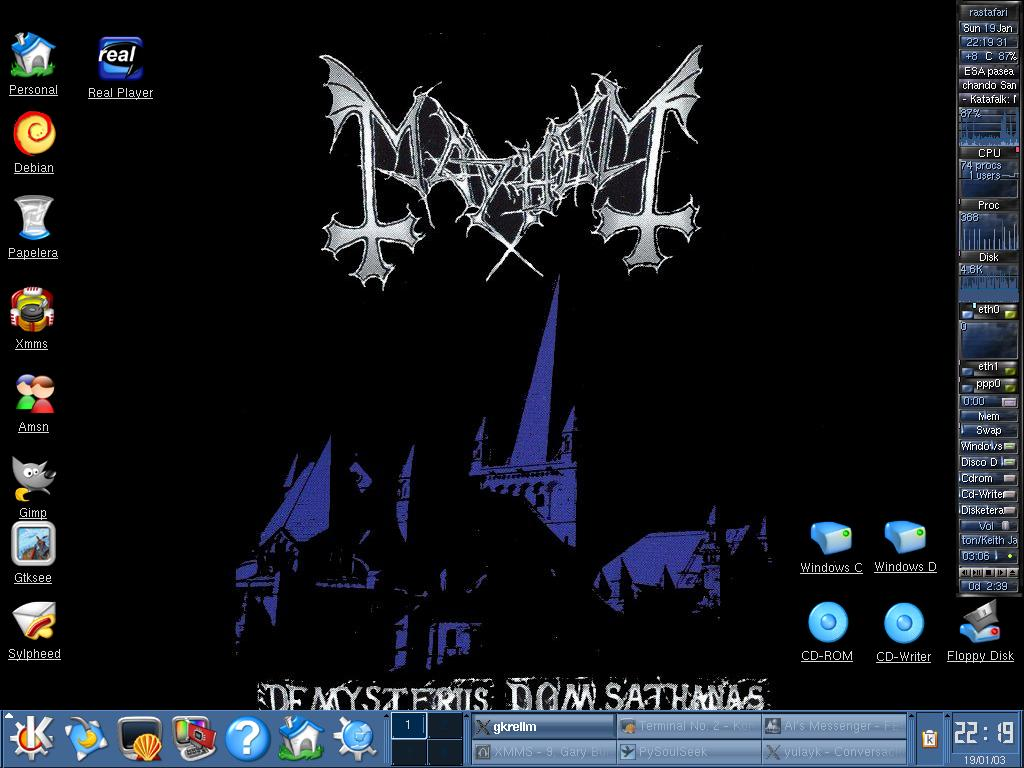
Task: Click stop button in gkrellm XMMS controls
Action: [989, 573]
